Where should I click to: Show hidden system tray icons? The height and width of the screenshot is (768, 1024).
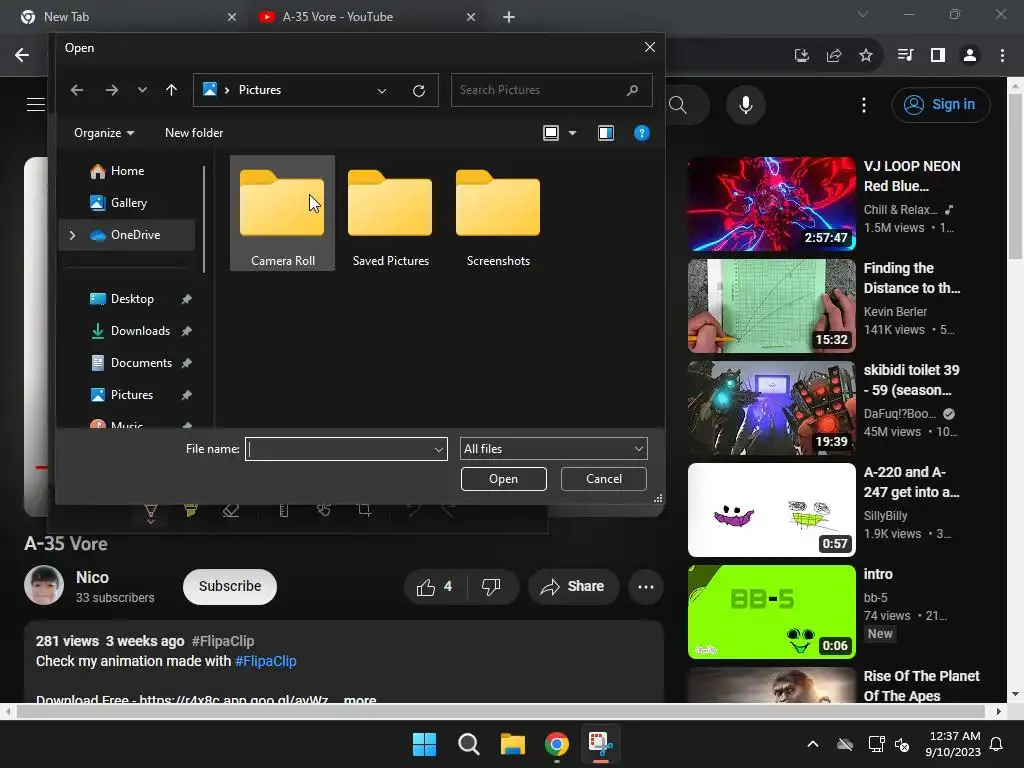(813, 744)
